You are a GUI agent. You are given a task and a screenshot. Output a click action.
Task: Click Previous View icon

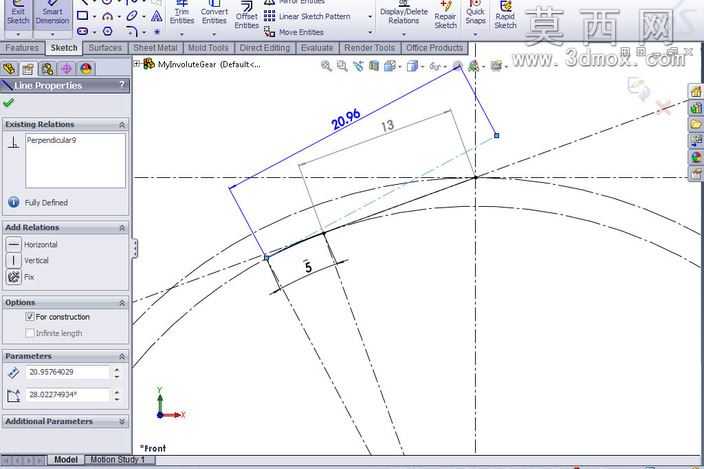358,66
